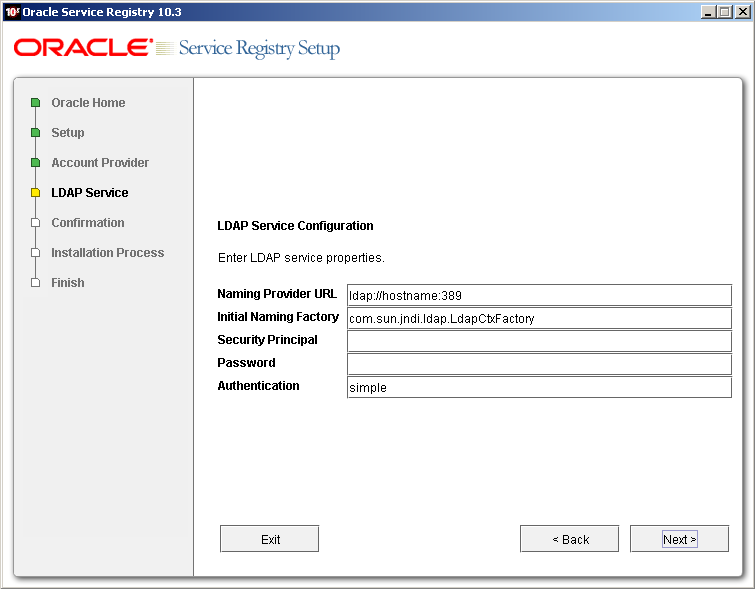Open the Oracle Home step label
The width and height of the screenshot is (755, 589).
click(88, 103)
